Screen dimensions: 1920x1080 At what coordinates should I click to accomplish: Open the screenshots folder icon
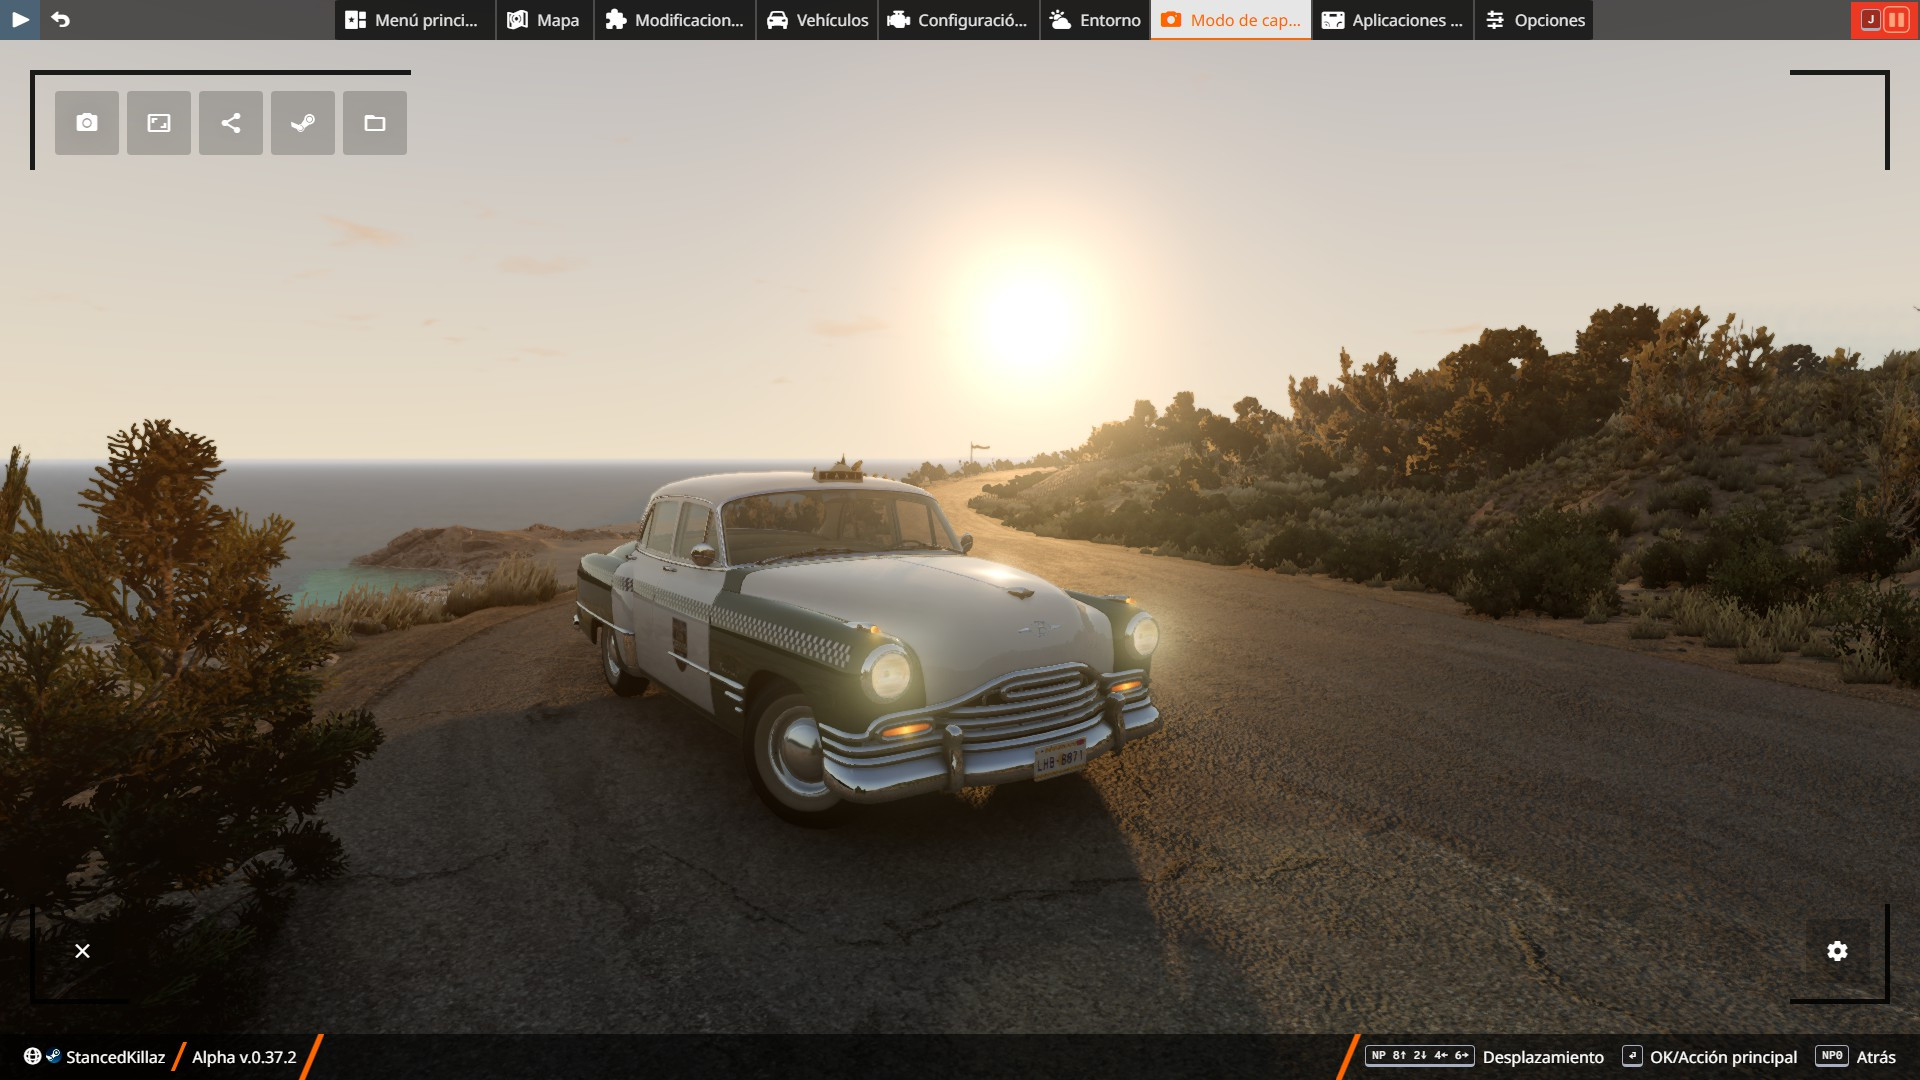tap(375, 123)
